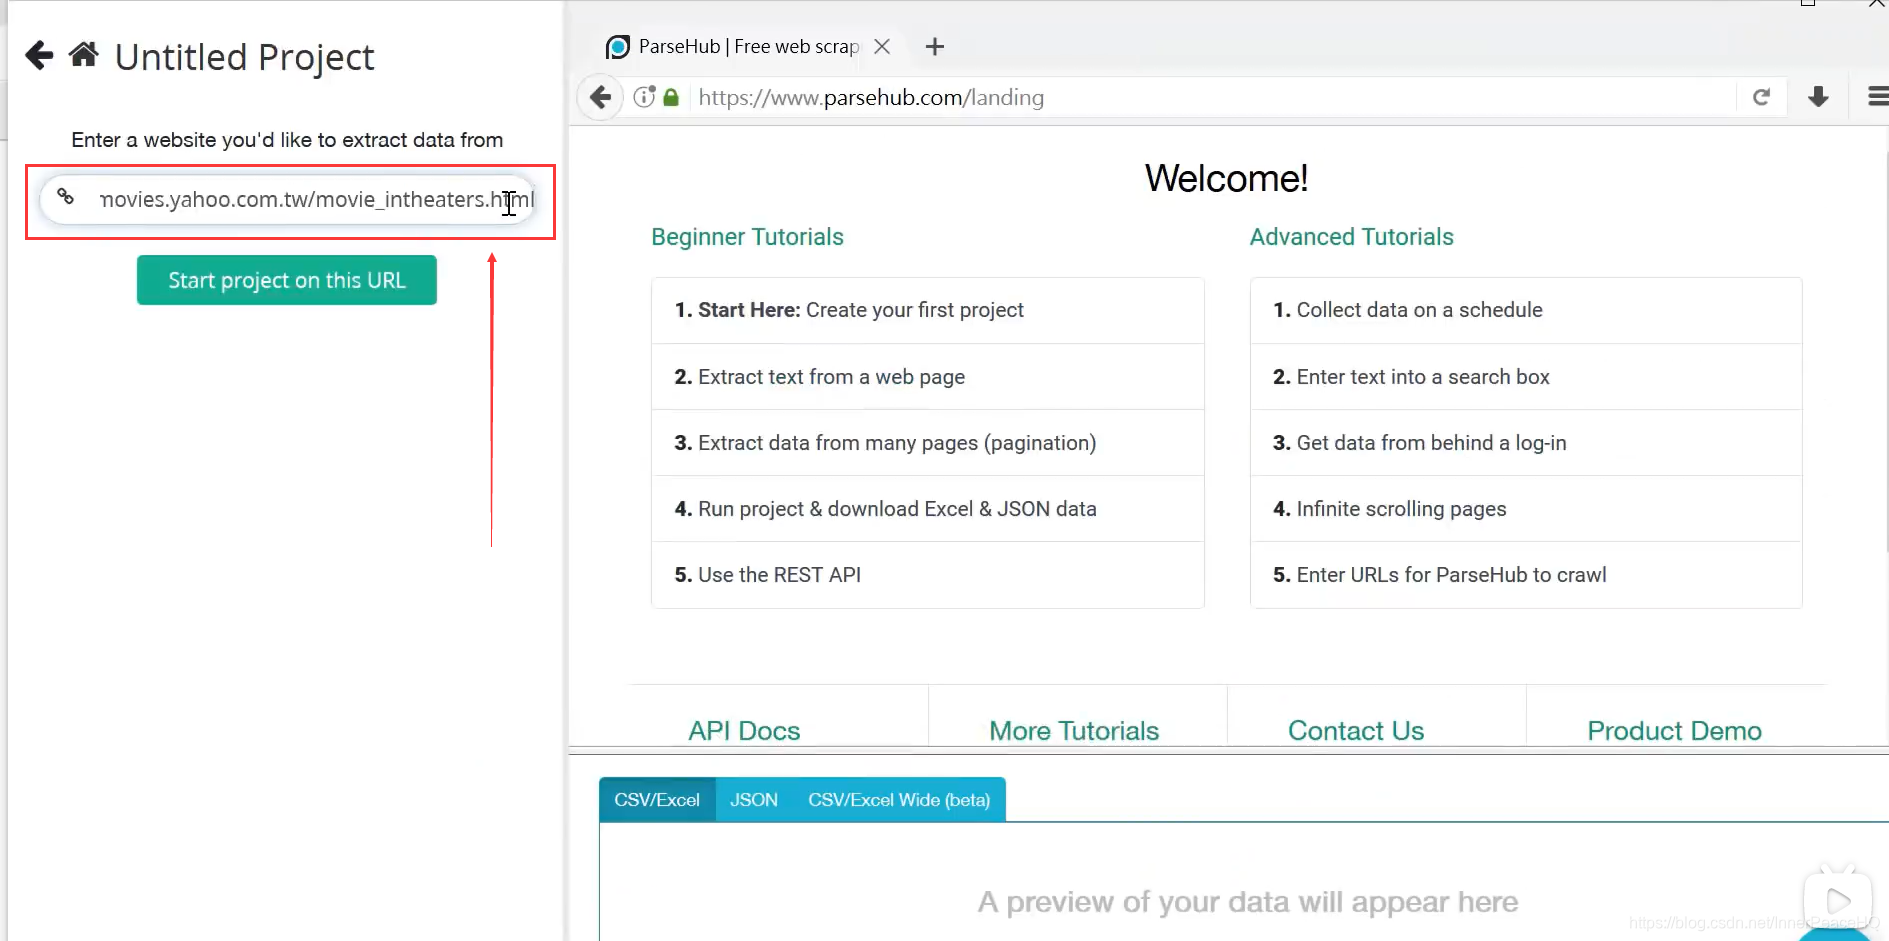Open Enter URLs for ParseHub to crawl

[x=1526, y=575]
